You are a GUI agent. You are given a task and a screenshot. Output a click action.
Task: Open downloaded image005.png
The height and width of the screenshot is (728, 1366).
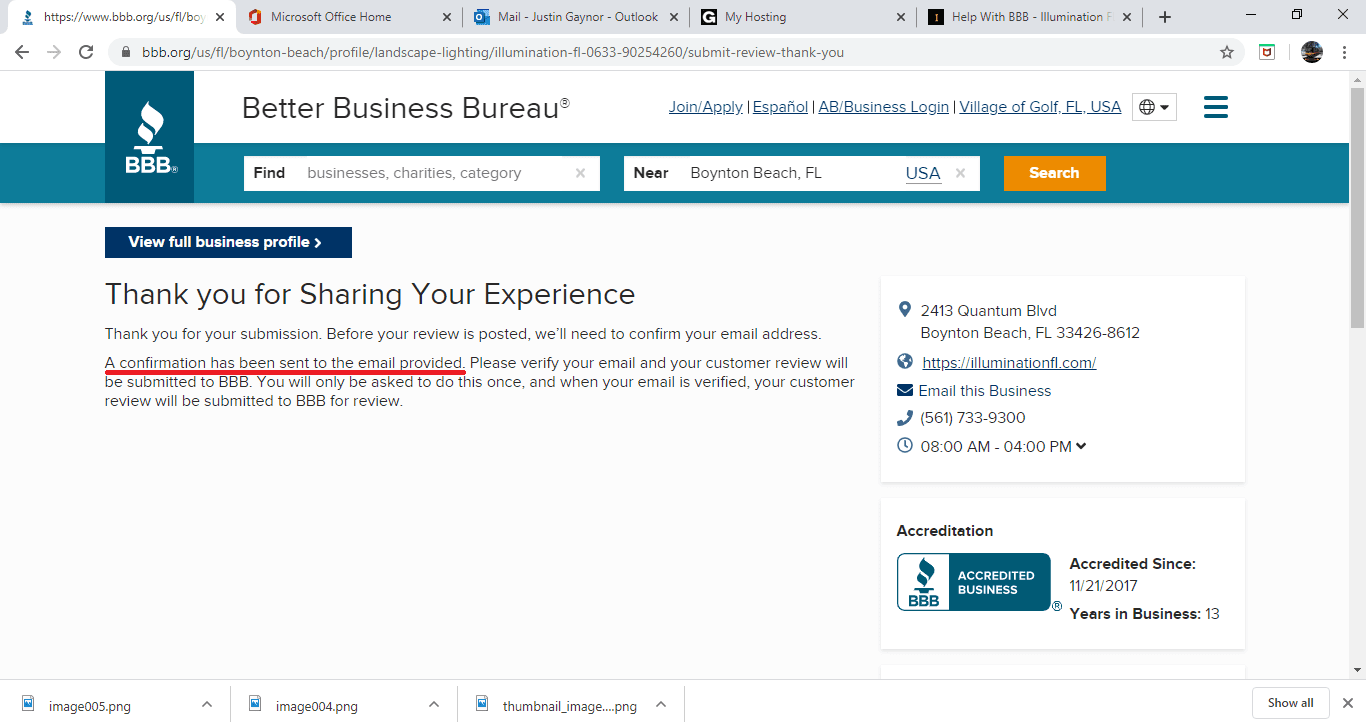(90, 706)
